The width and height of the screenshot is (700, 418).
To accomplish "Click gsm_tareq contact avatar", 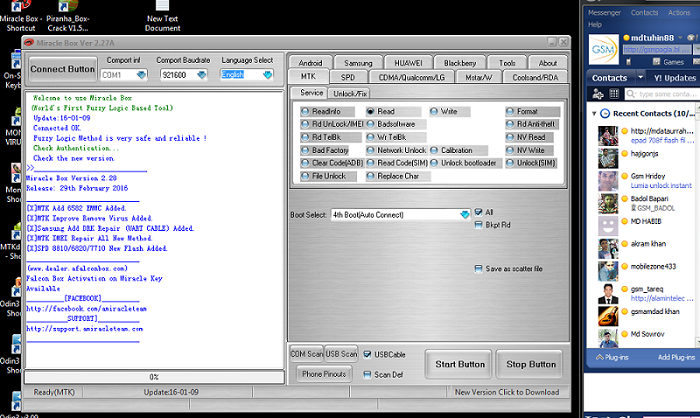I will click(608, 294).
